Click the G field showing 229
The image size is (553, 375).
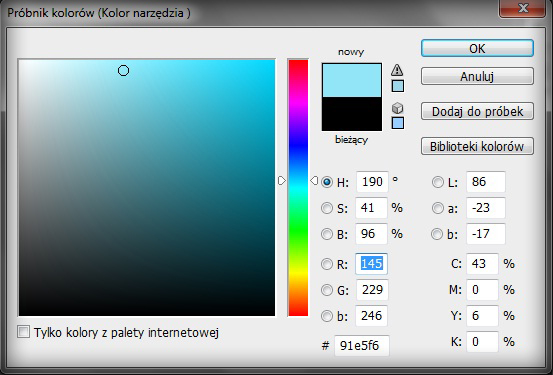click(x=372, y=290)
